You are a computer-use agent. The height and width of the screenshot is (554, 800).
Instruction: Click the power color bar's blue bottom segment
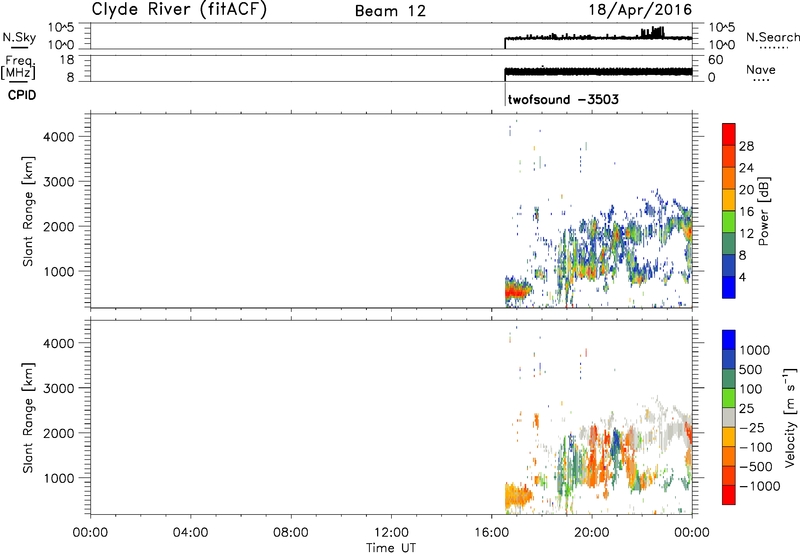tap(729, 287)
